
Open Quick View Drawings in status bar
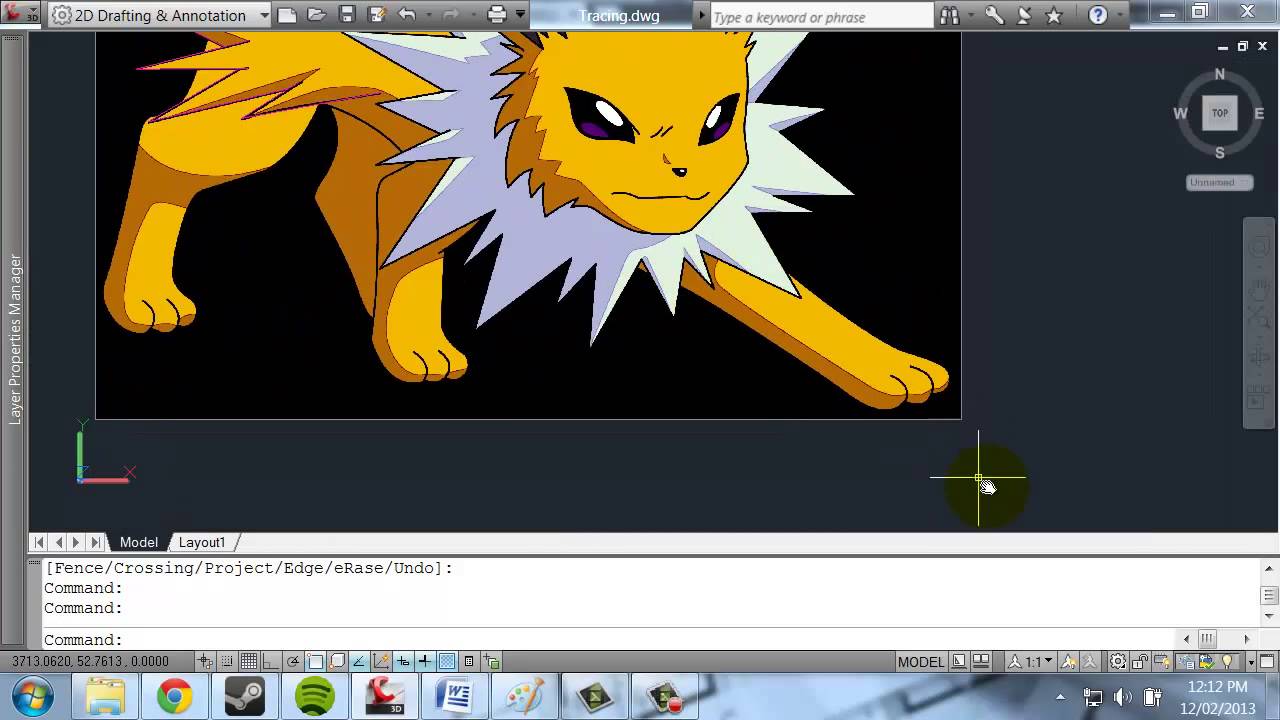981,661
